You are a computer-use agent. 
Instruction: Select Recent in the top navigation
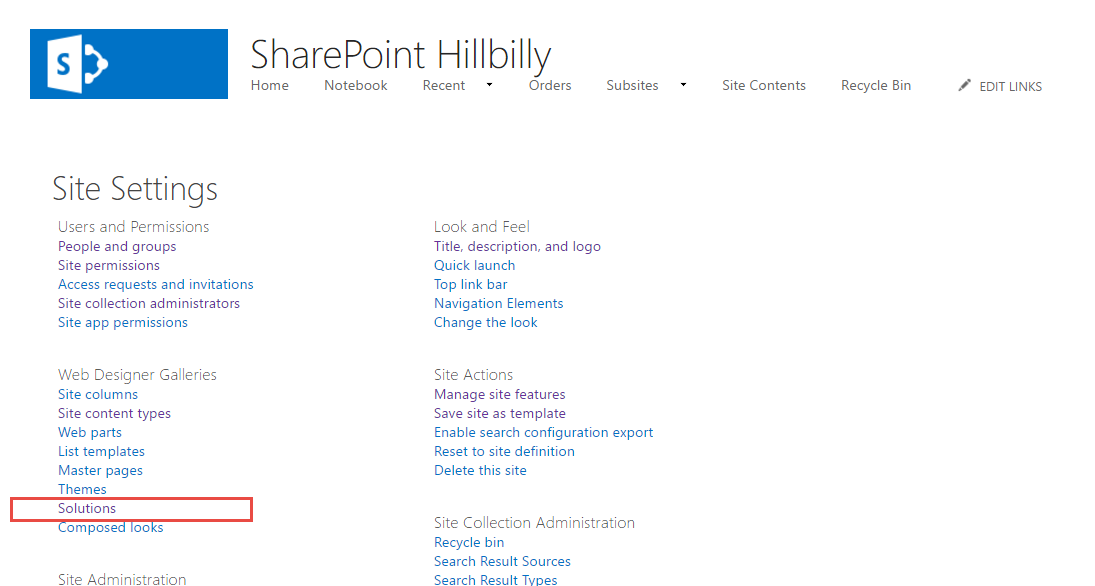tap(443, 85)
